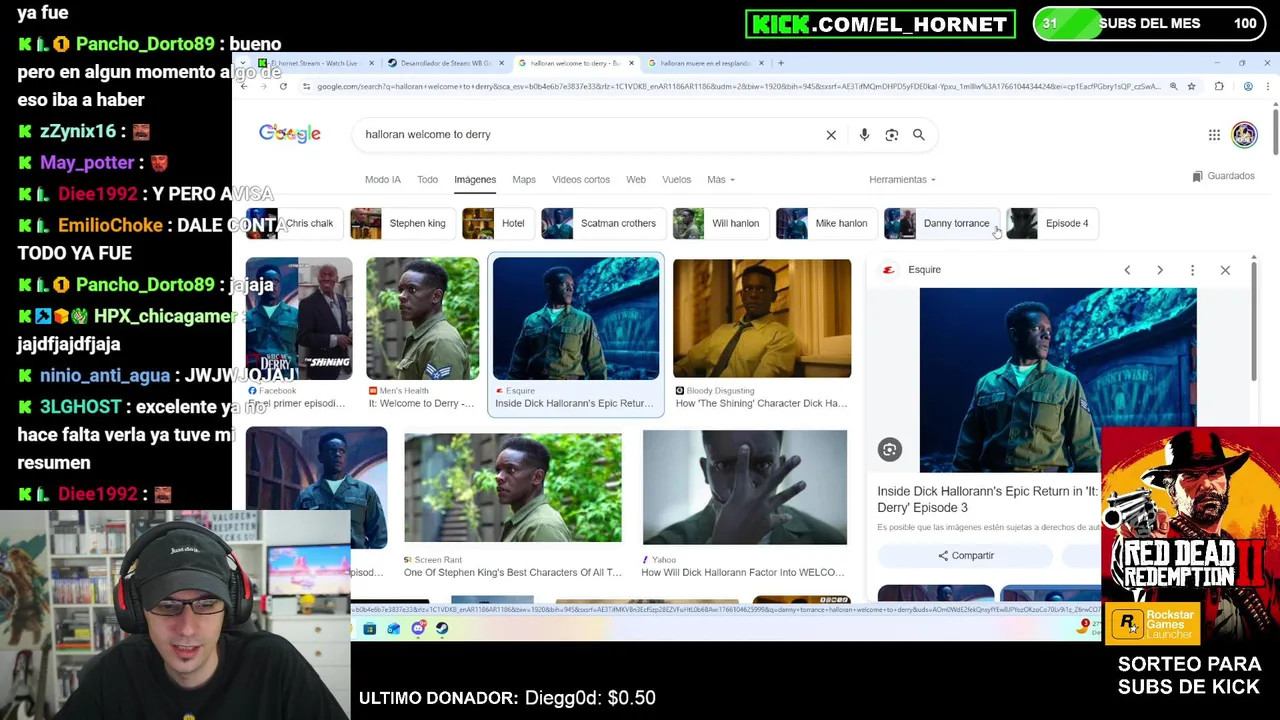Click the large Esquire preview image

coord(1058,380)
